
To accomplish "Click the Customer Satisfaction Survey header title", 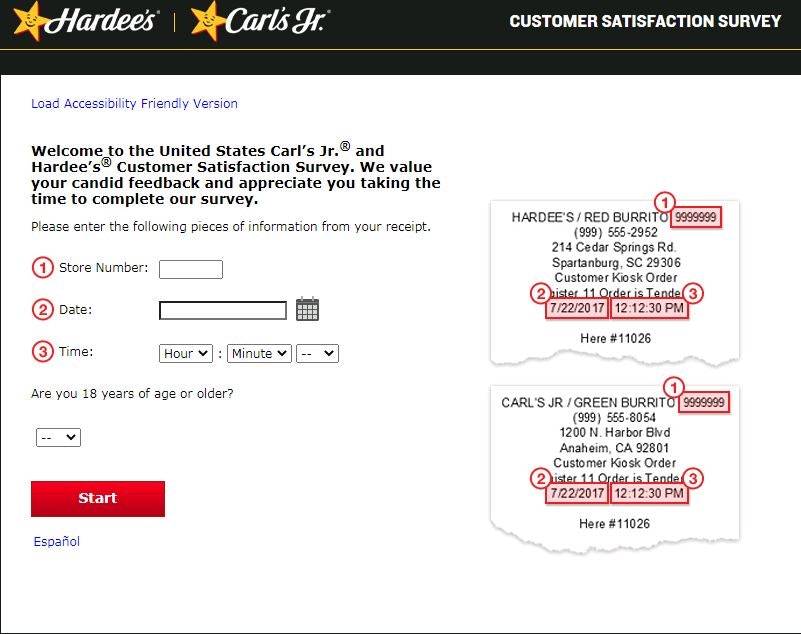I will [x=645, y=21].
